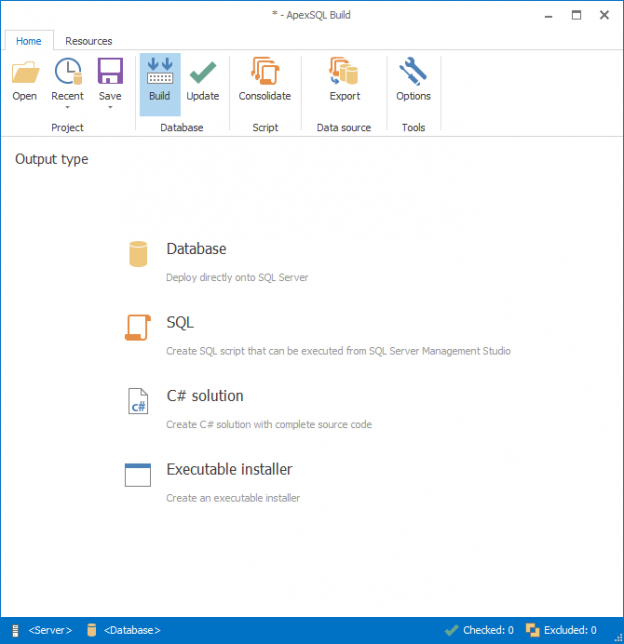Click the window resize grip in the corner

618,638
